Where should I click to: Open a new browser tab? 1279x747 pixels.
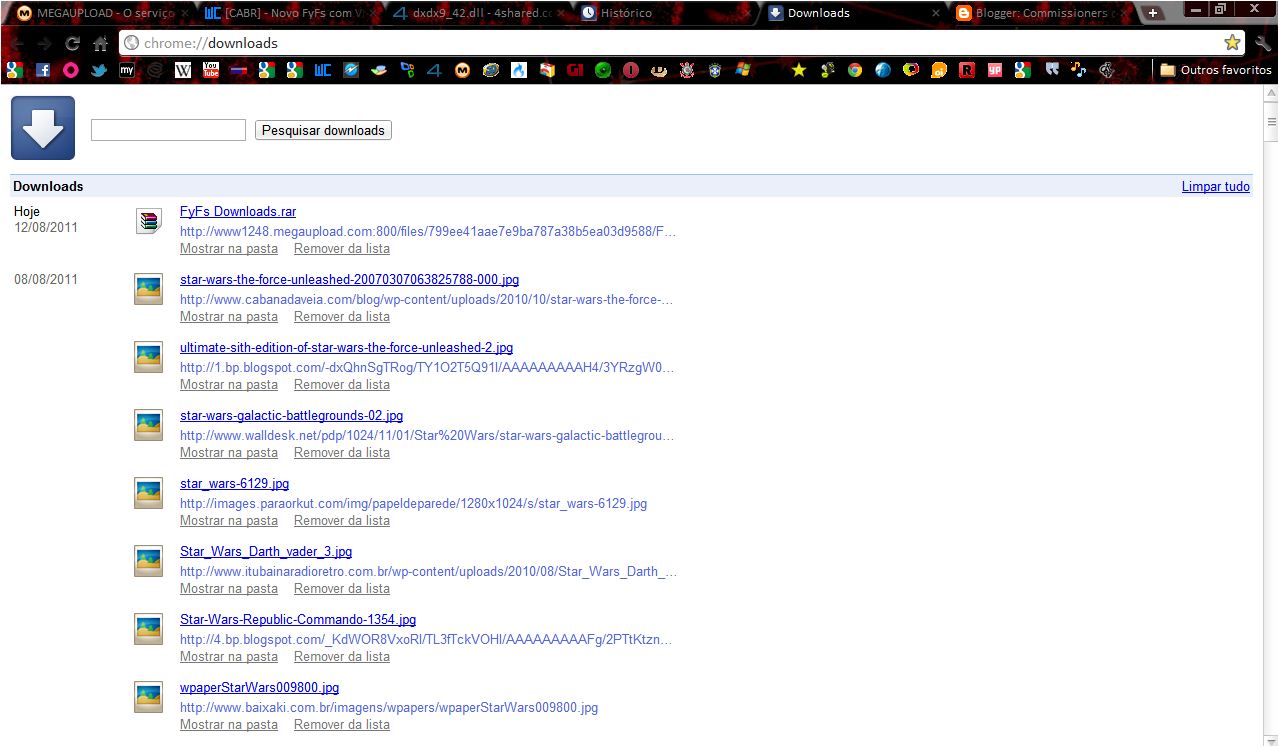click(1153, 13)
